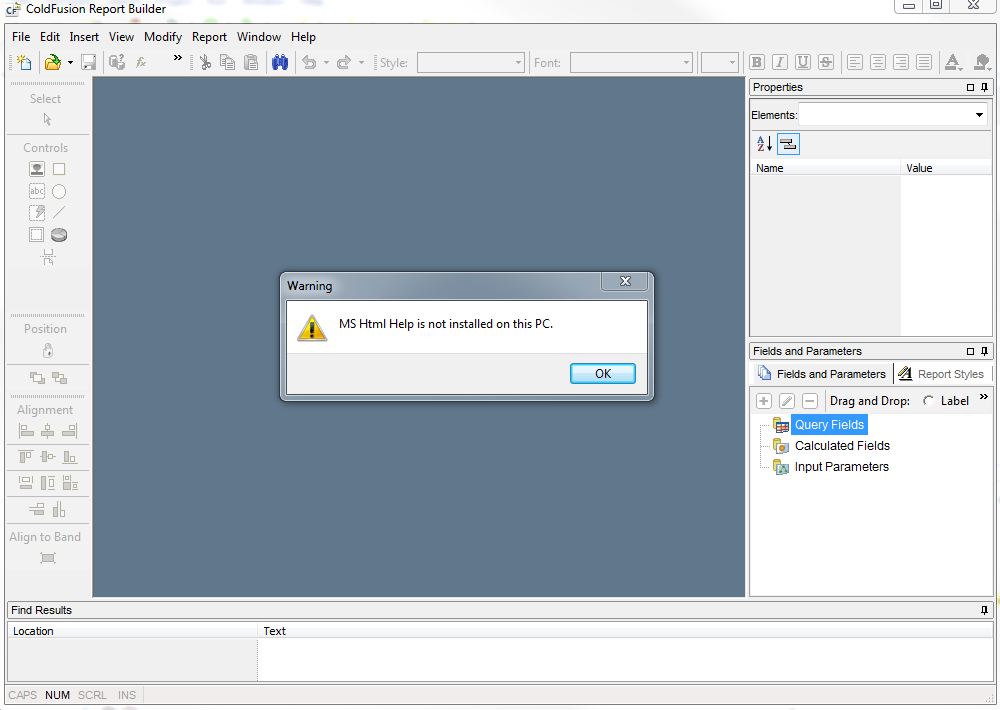Click the Paste clipboard icon

(251, 62)
